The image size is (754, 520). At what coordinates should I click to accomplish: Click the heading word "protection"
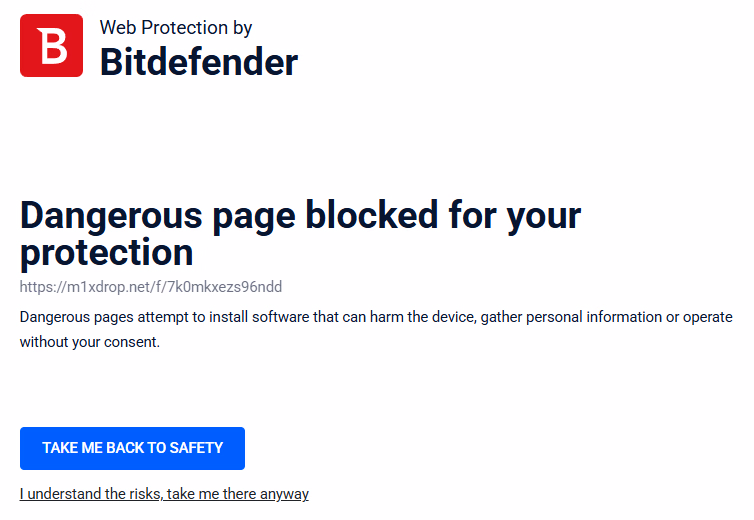click(x=106, y=252)
